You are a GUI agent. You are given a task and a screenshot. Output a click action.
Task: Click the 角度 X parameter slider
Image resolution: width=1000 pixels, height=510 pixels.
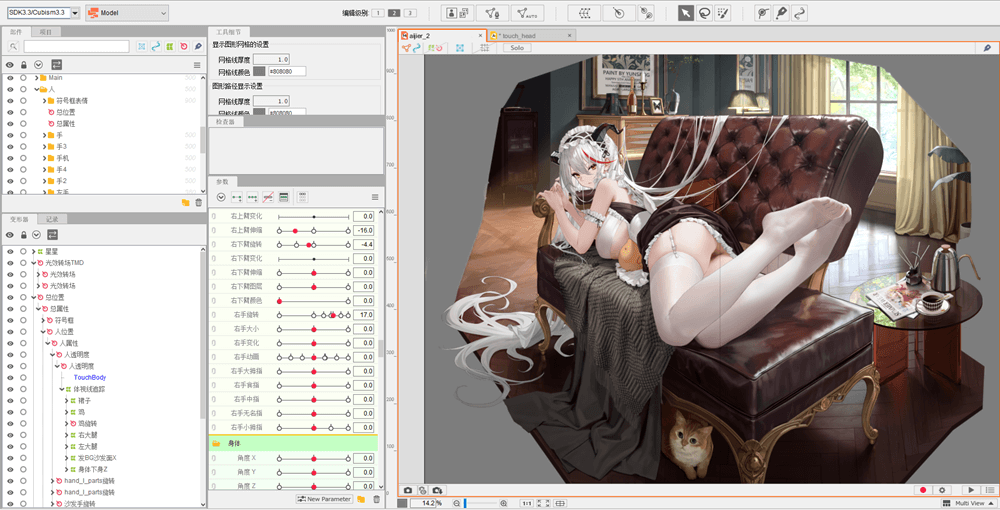pyautogui.click(x=313, y=458)
